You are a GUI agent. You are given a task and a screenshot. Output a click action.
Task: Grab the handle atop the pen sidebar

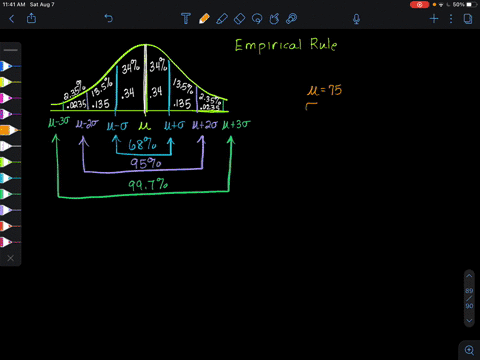pyautogui.click(x=11, y=50)
